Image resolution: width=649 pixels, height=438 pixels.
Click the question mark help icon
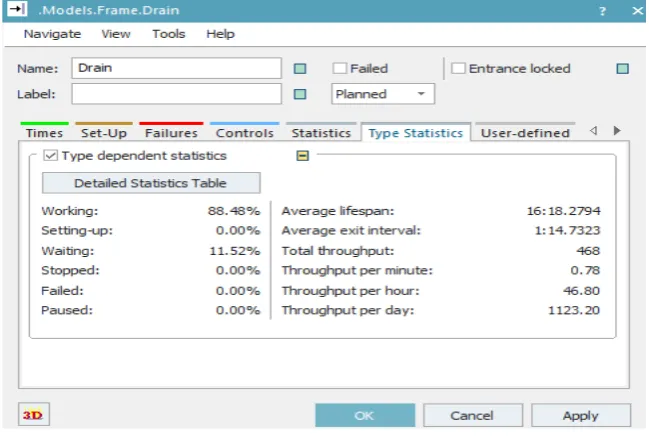tap(603, 11)
